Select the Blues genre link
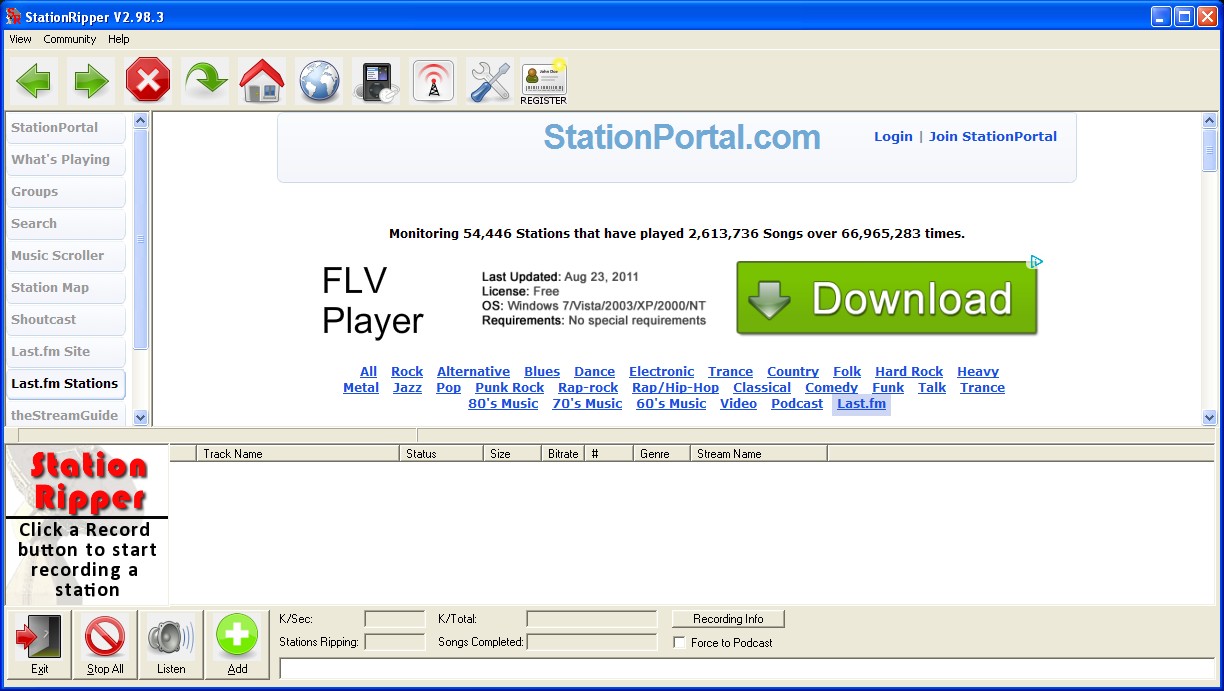The height and width of the screenshot is (691, 1224). [x=542, y=372]
